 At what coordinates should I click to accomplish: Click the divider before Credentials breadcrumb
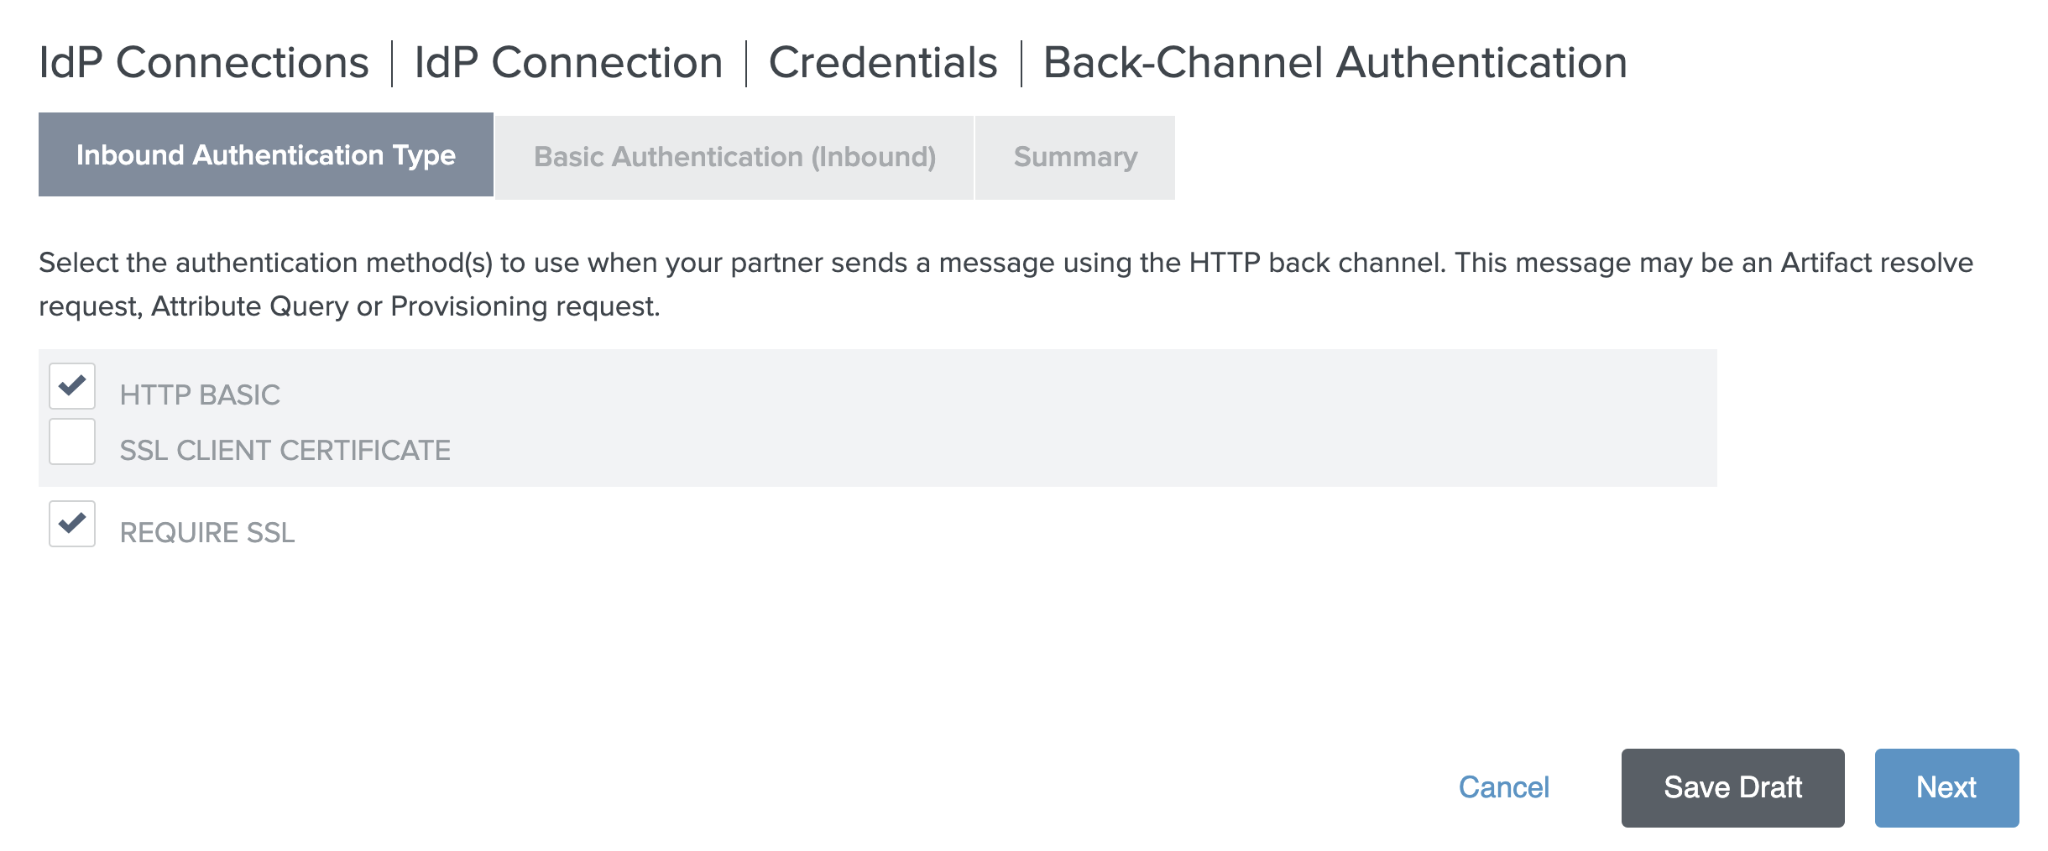746,64
